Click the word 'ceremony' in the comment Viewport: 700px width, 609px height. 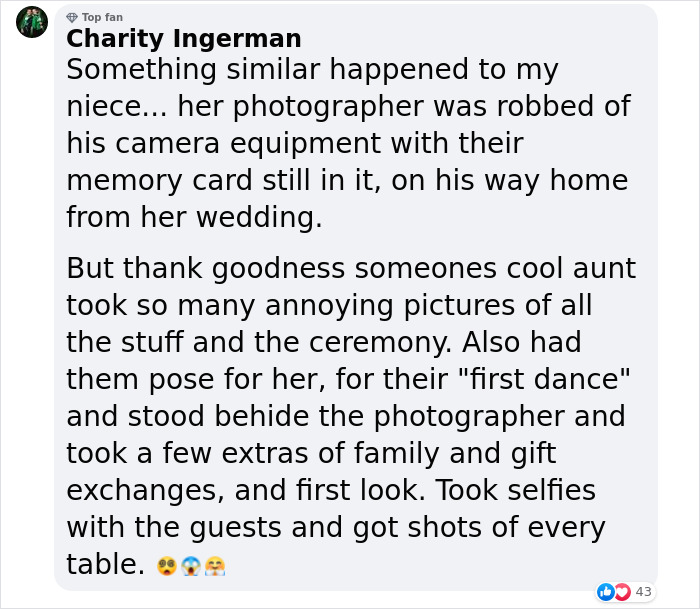coord(373,342)
